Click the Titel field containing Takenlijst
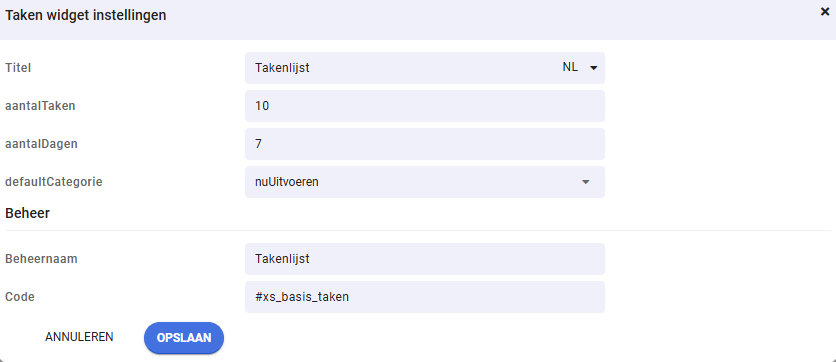 coord(400,68)
